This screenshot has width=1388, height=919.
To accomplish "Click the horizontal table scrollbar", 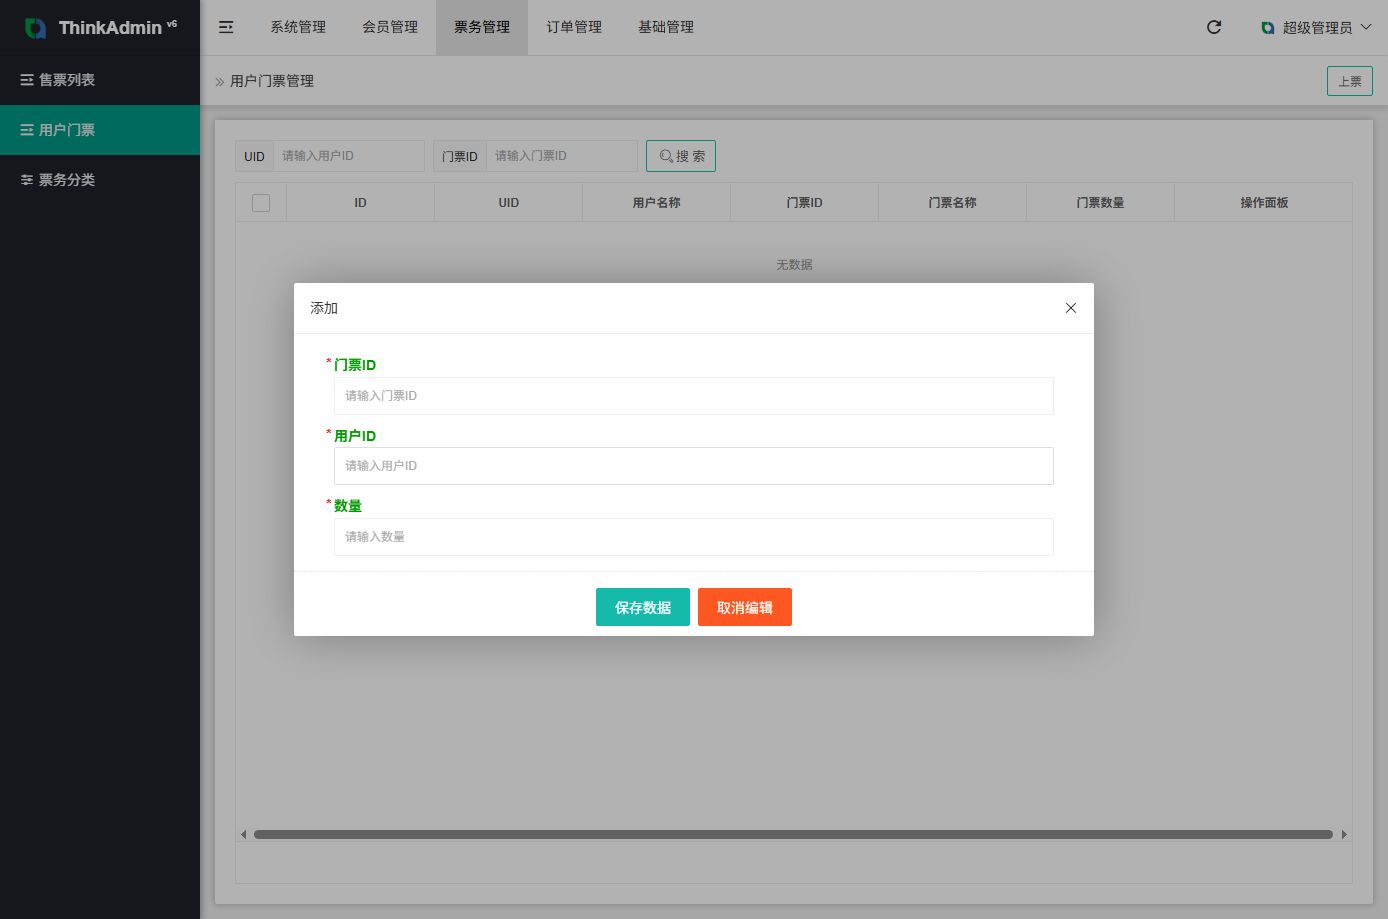I will pos(793,834).
